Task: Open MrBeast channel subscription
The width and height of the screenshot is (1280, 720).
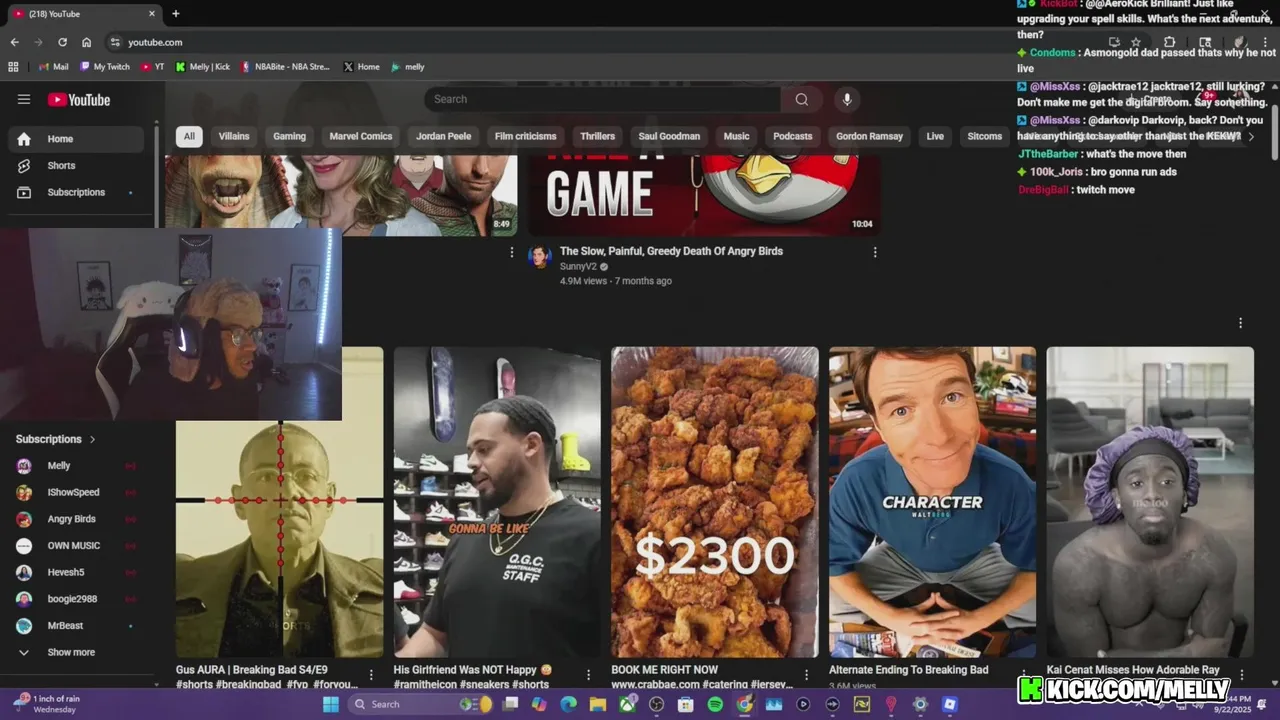Action: click(x=76, y=626)
